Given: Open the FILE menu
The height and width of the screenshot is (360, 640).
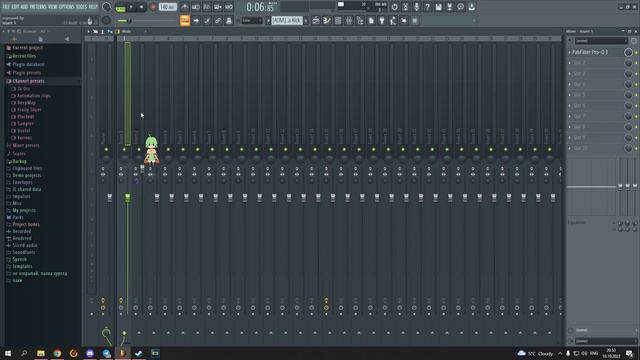Looking at the screenshot, I should (6, 7).
